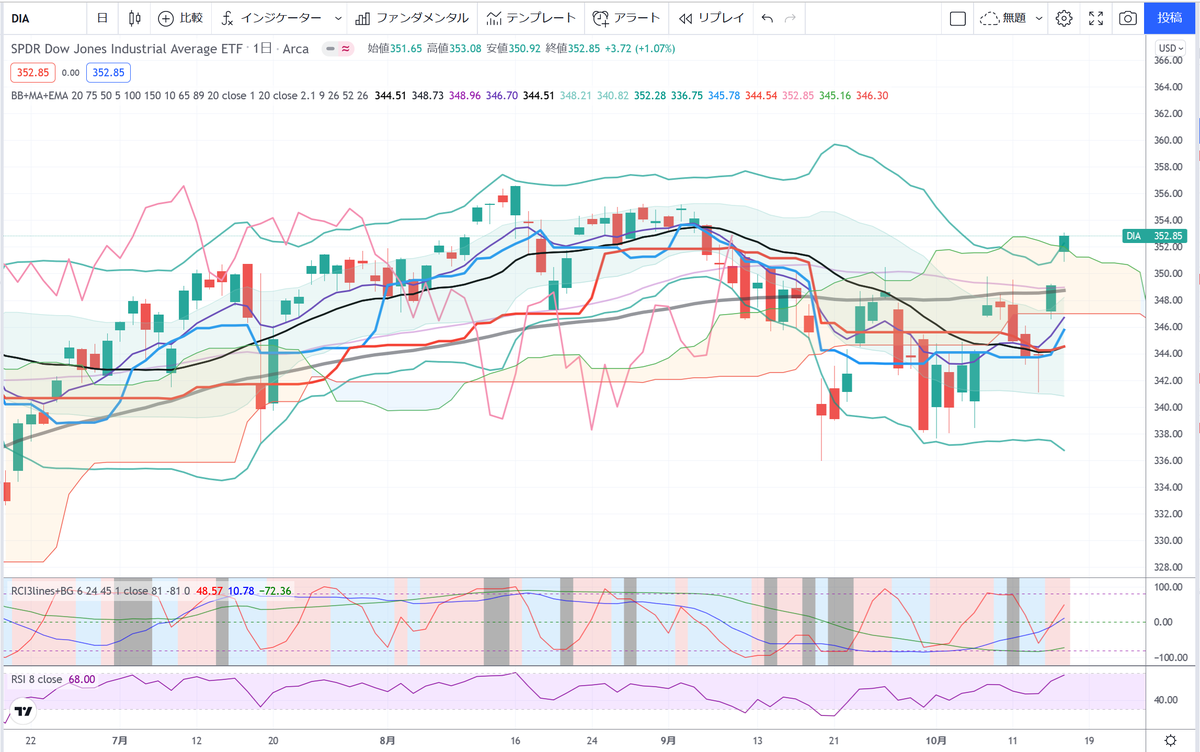The width and height of the screenshot is (1200, 752).
Task: Open the USD currency dropdown
Action: [x=1169, y=48]
